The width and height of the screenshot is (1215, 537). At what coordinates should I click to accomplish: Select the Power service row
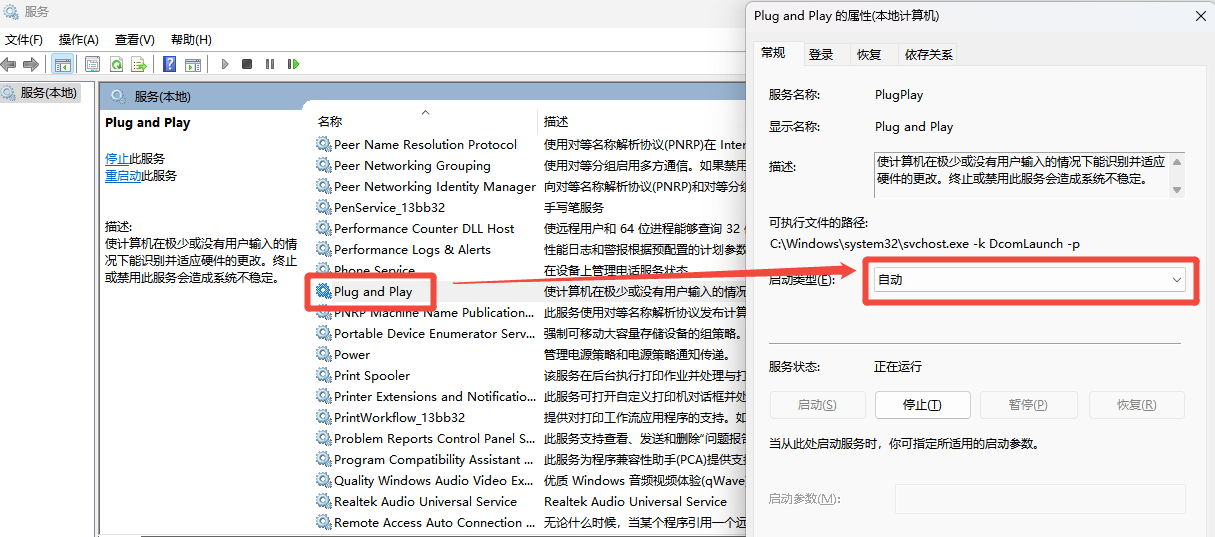click(352, 355)
